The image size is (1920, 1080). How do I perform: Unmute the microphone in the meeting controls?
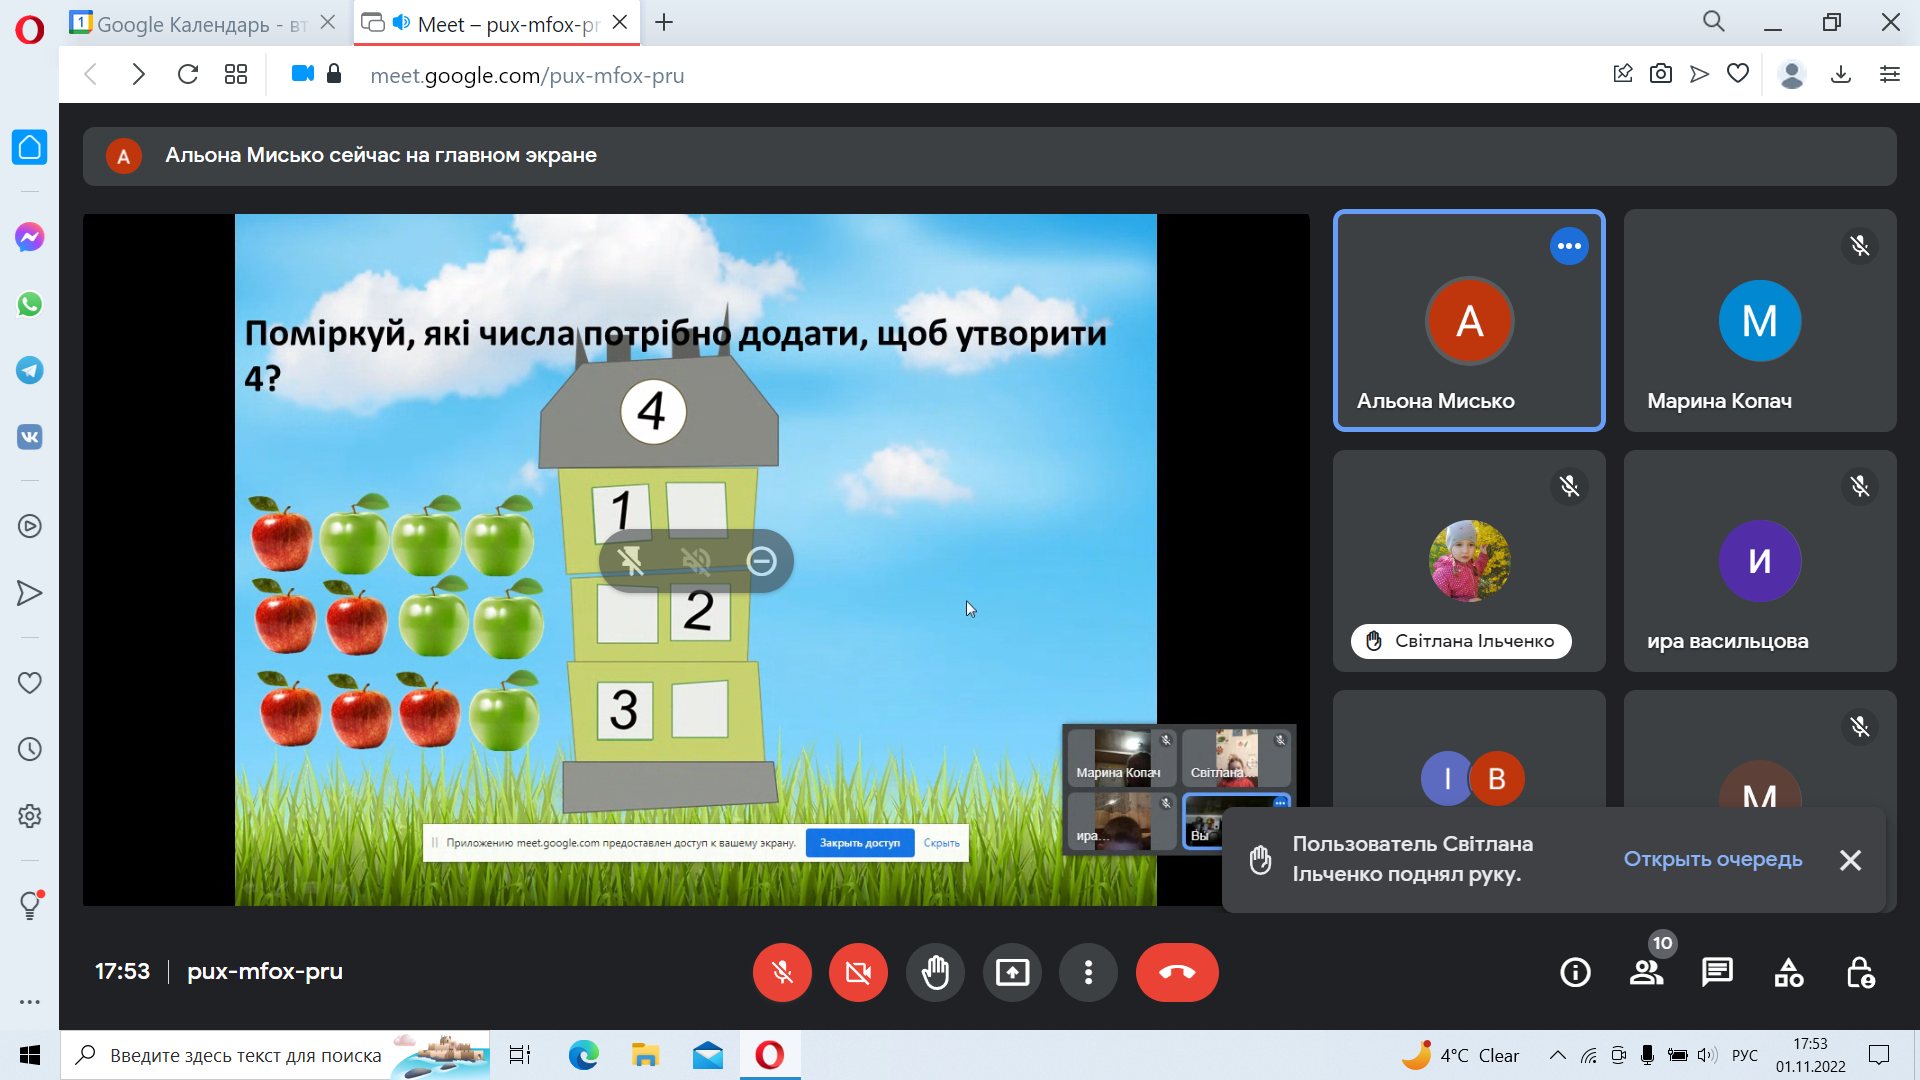(782, 972)
